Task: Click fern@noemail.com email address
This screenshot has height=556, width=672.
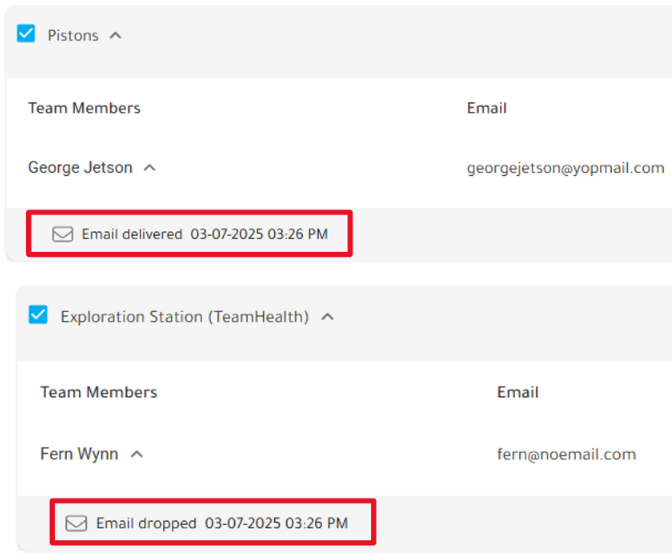Action: click(567, 454)
